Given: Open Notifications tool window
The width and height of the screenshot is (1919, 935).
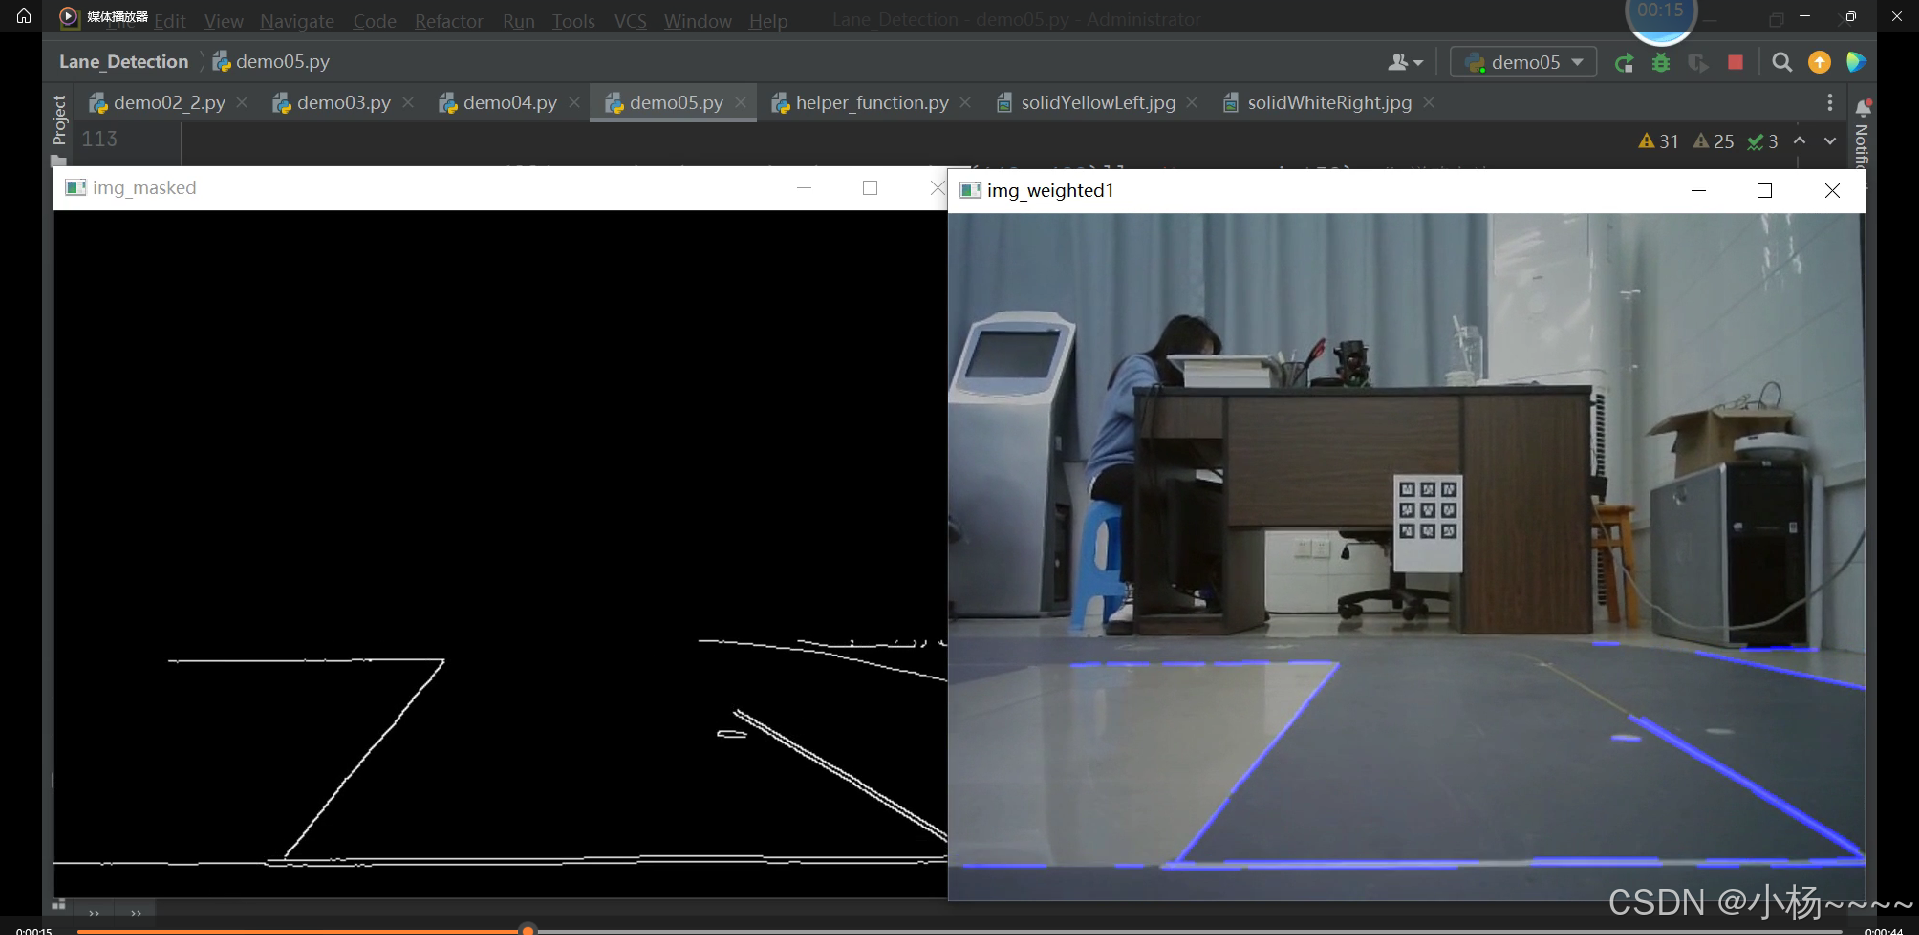Looking at the screenshot, I should 1862,132.
